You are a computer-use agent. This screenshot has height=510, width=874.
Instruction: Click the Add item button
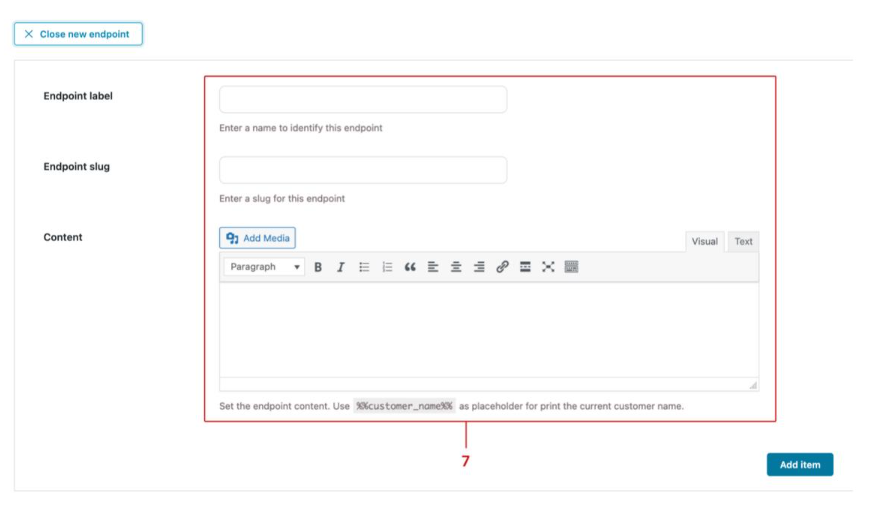(x=800, y=464)
